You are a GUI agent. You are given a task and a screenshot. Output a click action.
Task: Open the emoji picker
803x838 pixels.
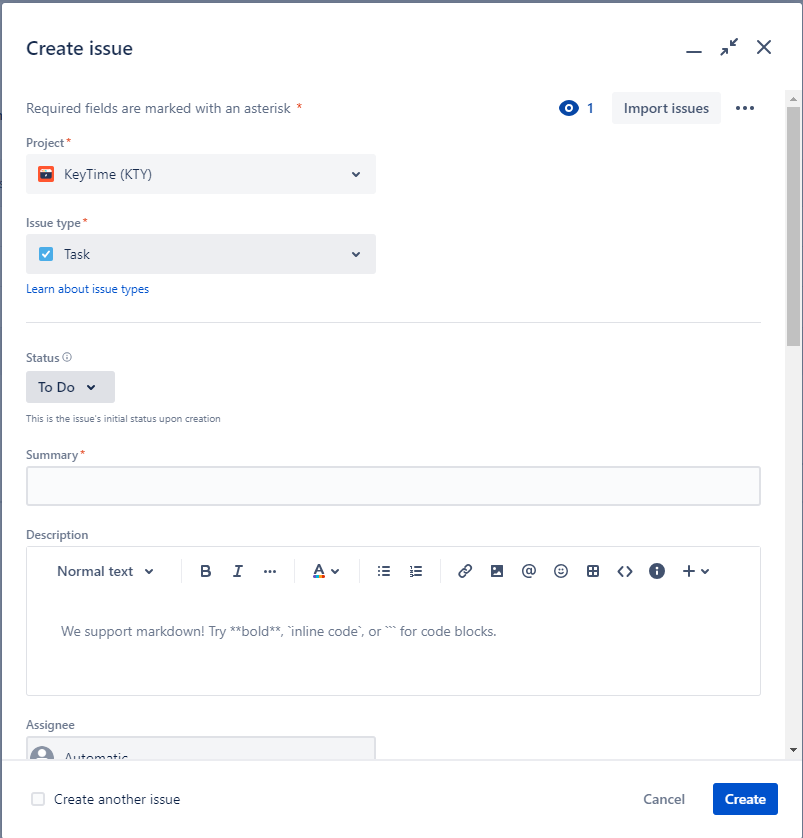[560, 571]
